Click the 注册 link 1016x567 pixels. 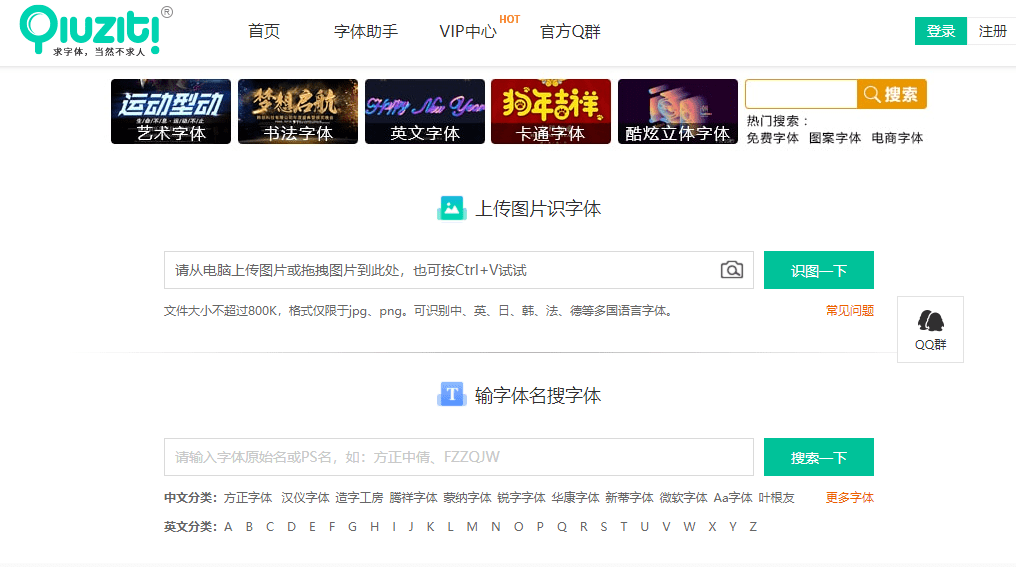pyautogui.click(x=992, y=31)
